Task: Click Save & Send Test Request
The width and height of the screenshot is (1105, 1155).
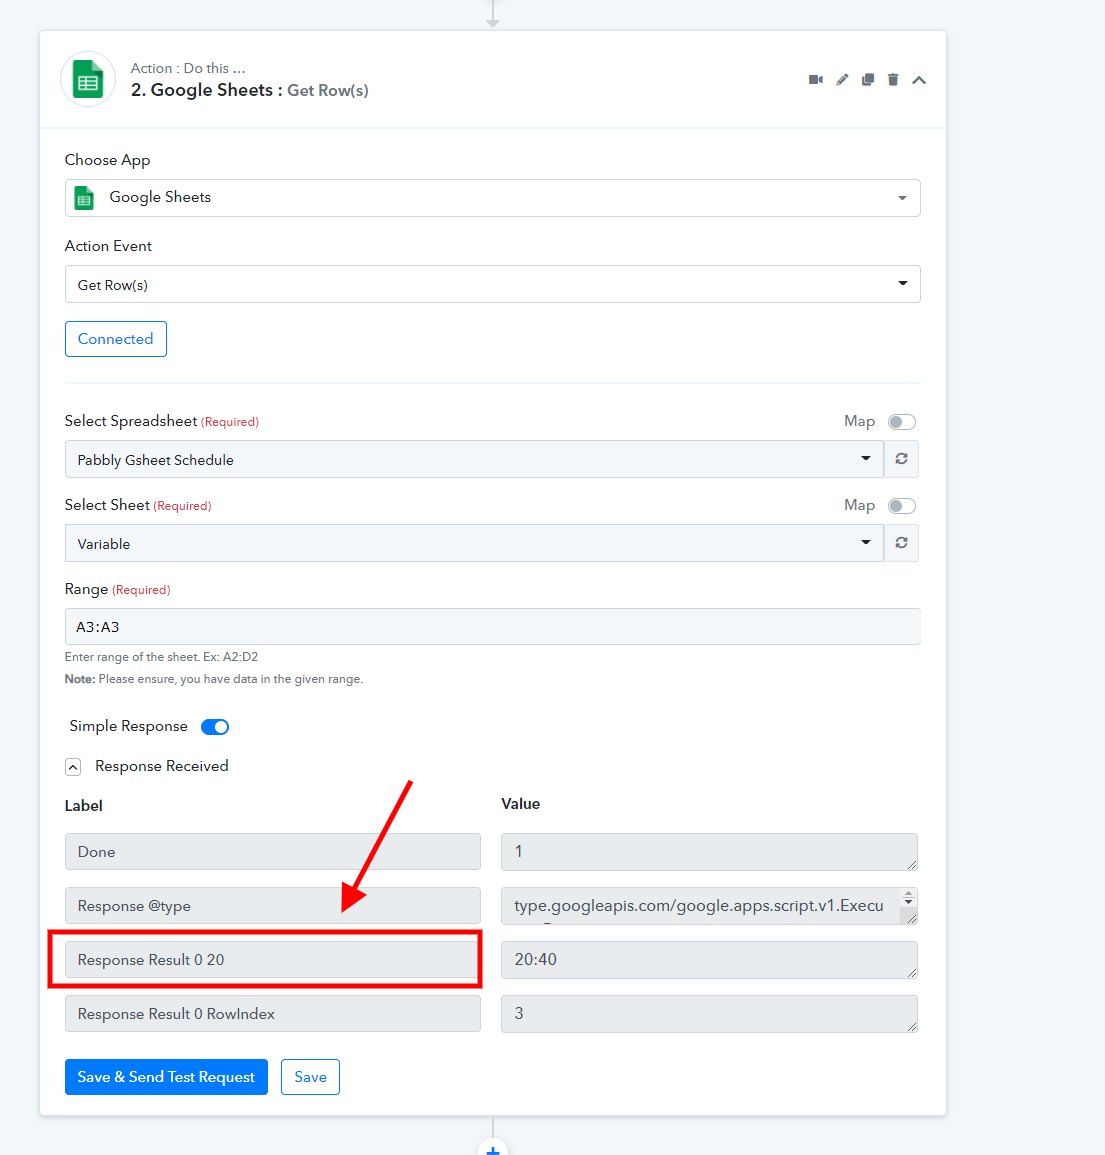Action: (x=166, y=1077)
